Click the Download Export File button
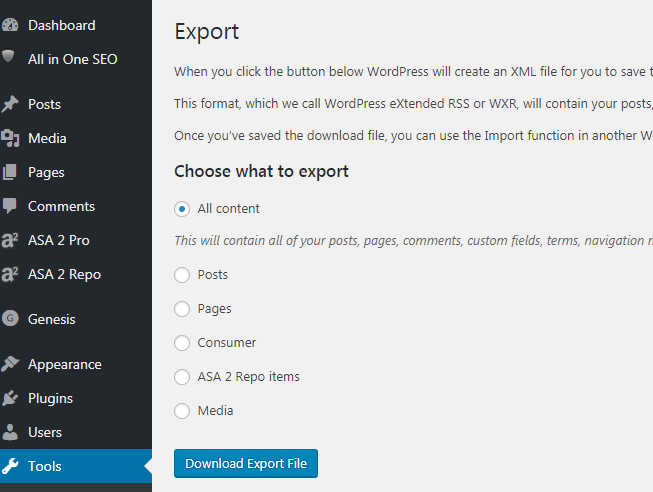Image resolution: width=653 pixels, height=492 pixels. click(246, 463)
